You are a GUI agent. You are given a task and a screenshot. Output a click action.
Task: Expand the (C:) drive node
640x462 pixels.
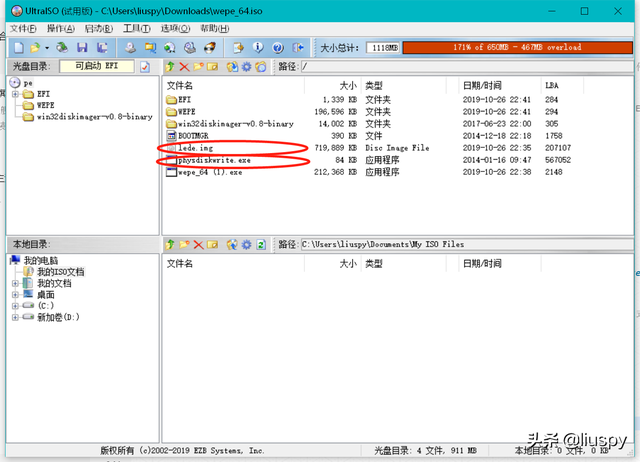click(x=15, y=306)
